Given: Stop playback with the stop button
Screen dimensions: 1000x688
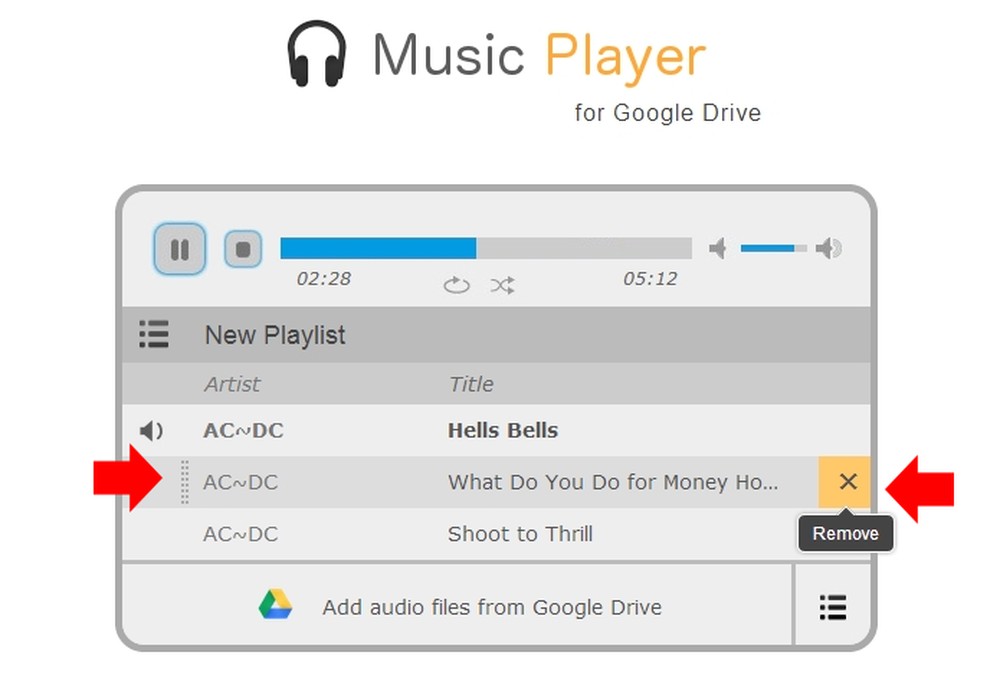Looking at the screenshot, I should (240, 249).
